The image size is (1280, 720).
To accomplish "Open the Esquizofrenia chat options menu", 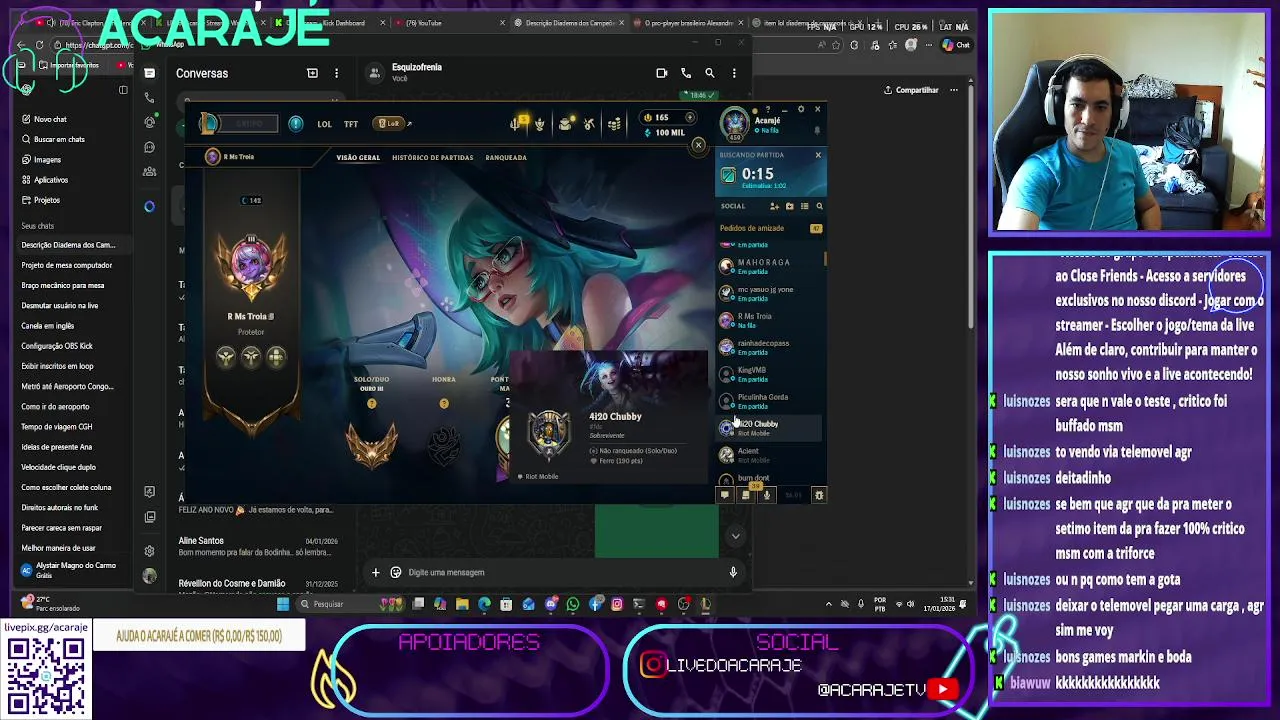I will (x=734, y=73).
